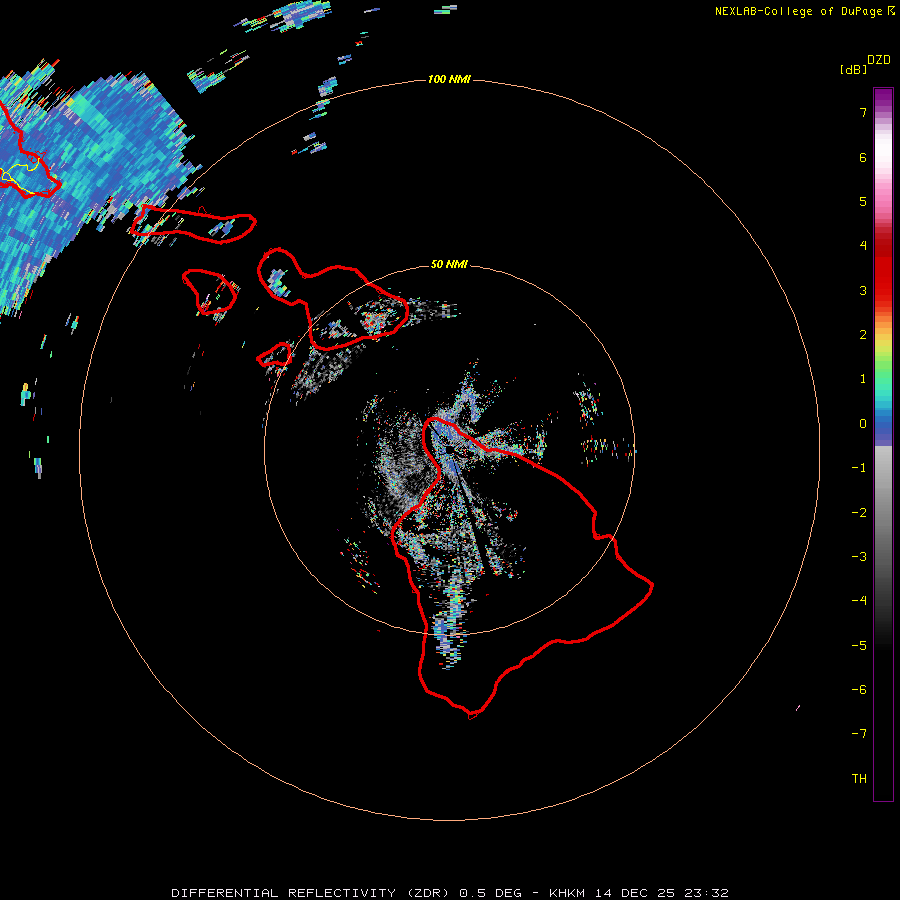Click the [dB] units label
The width and height of the screenshot is (900, 900).
[x=854, y=69]
